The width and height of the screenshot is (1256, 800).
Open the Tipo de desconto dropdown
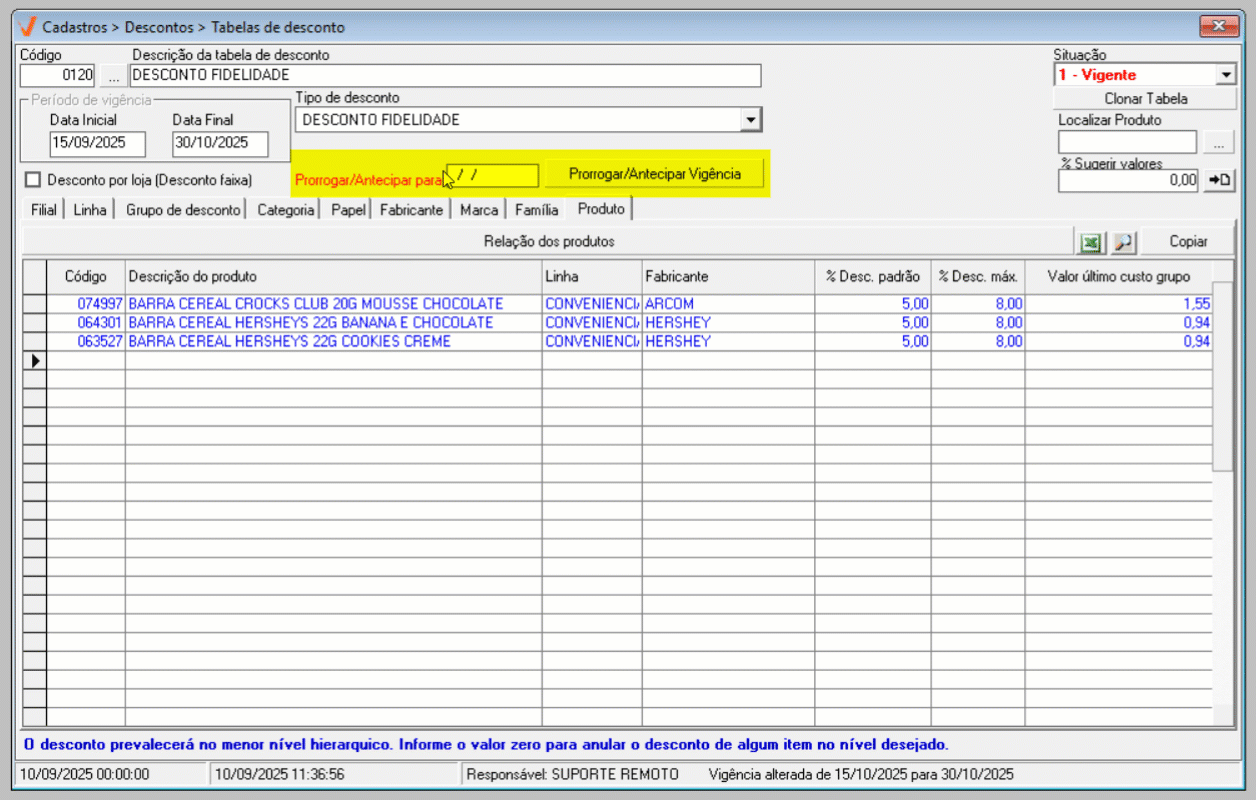[x=750, y=120]
